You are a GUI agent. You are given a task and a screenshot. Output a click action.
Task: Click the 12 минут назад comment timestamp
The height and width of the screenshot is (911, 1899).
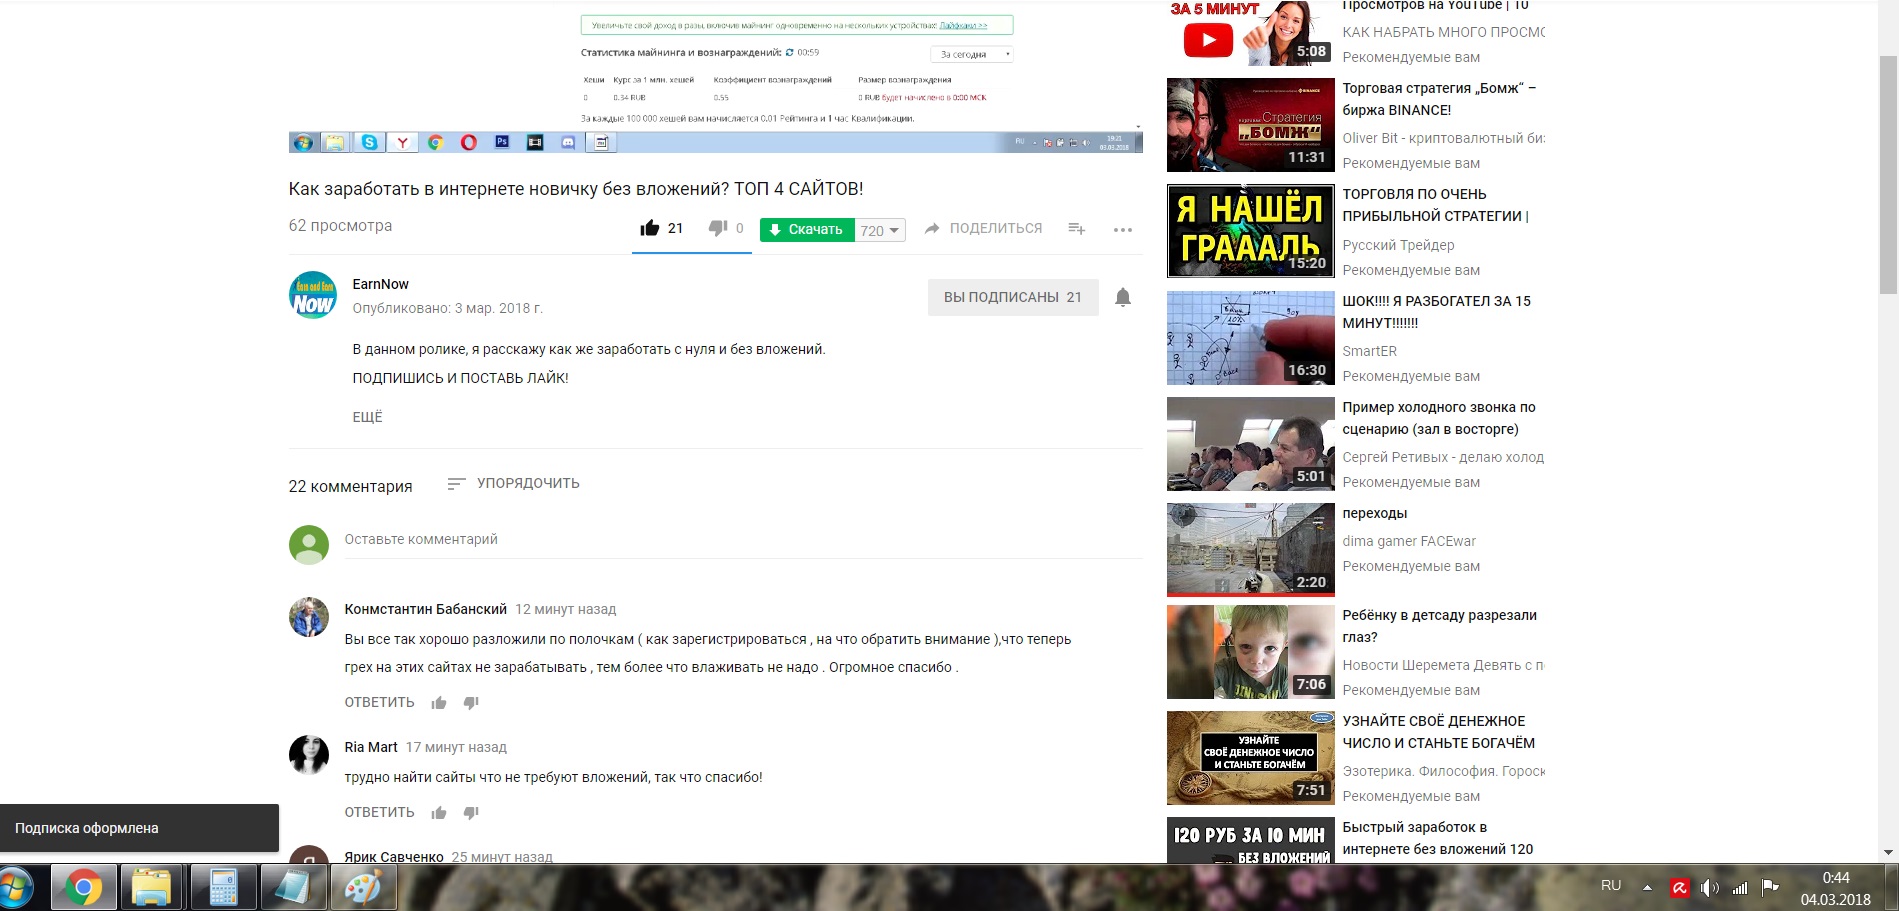565,609
